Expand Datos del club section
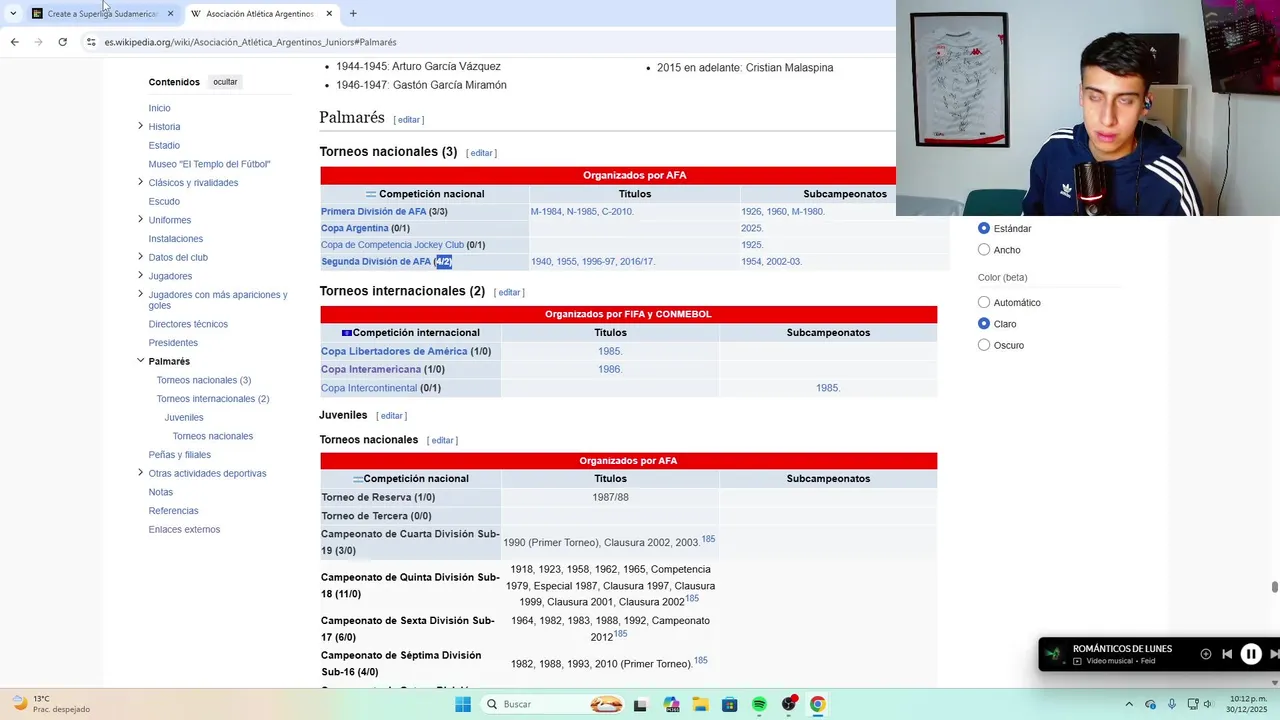 (140, 257)
